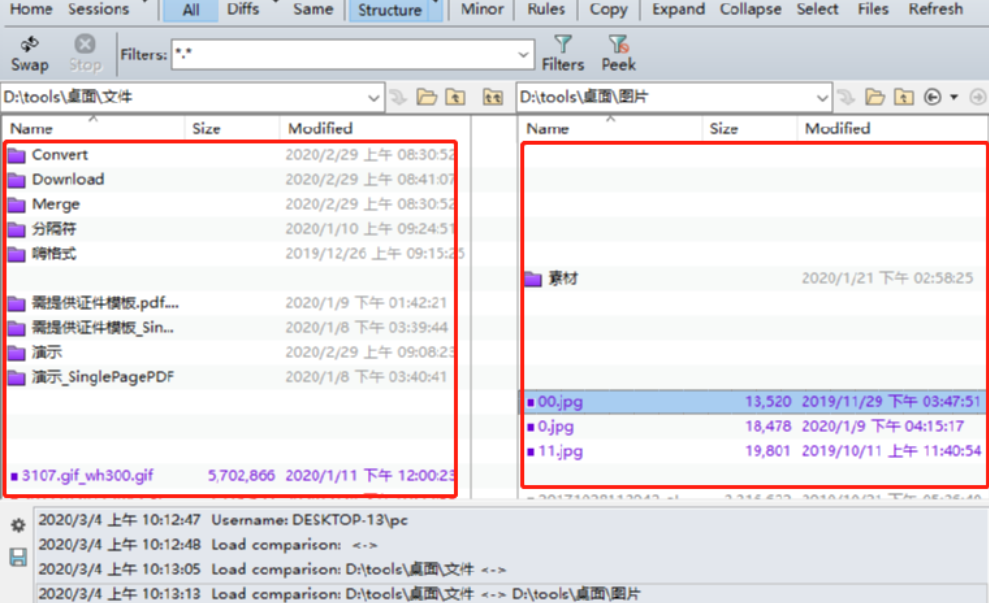This screenshot has width=989, height=603.
Task: Select the 11.jpg file row
Action: point(754,452)
